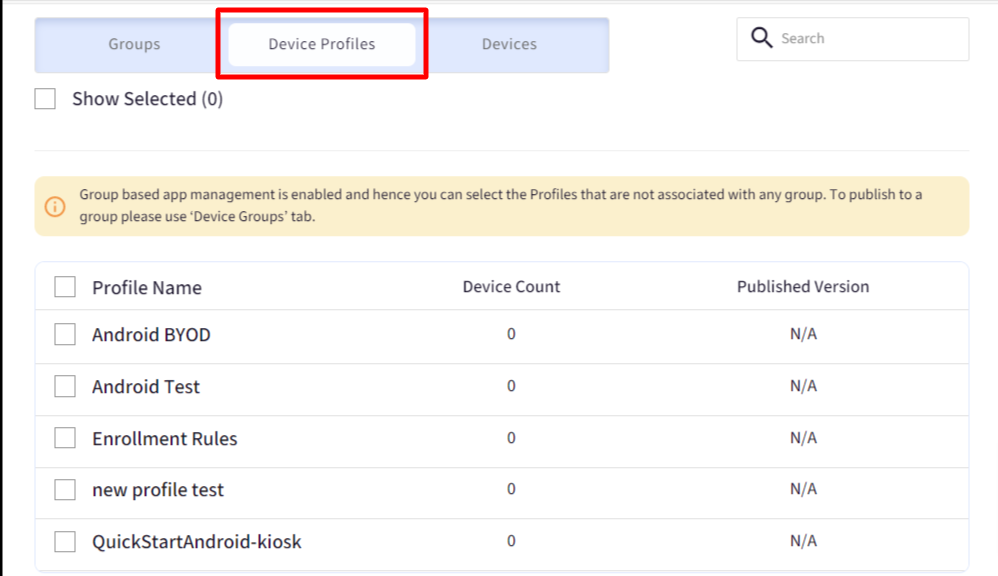This screenshot has height=576, width=998.
Task: Click the Show Selected (0) label
Action: [x=148, y=99]
